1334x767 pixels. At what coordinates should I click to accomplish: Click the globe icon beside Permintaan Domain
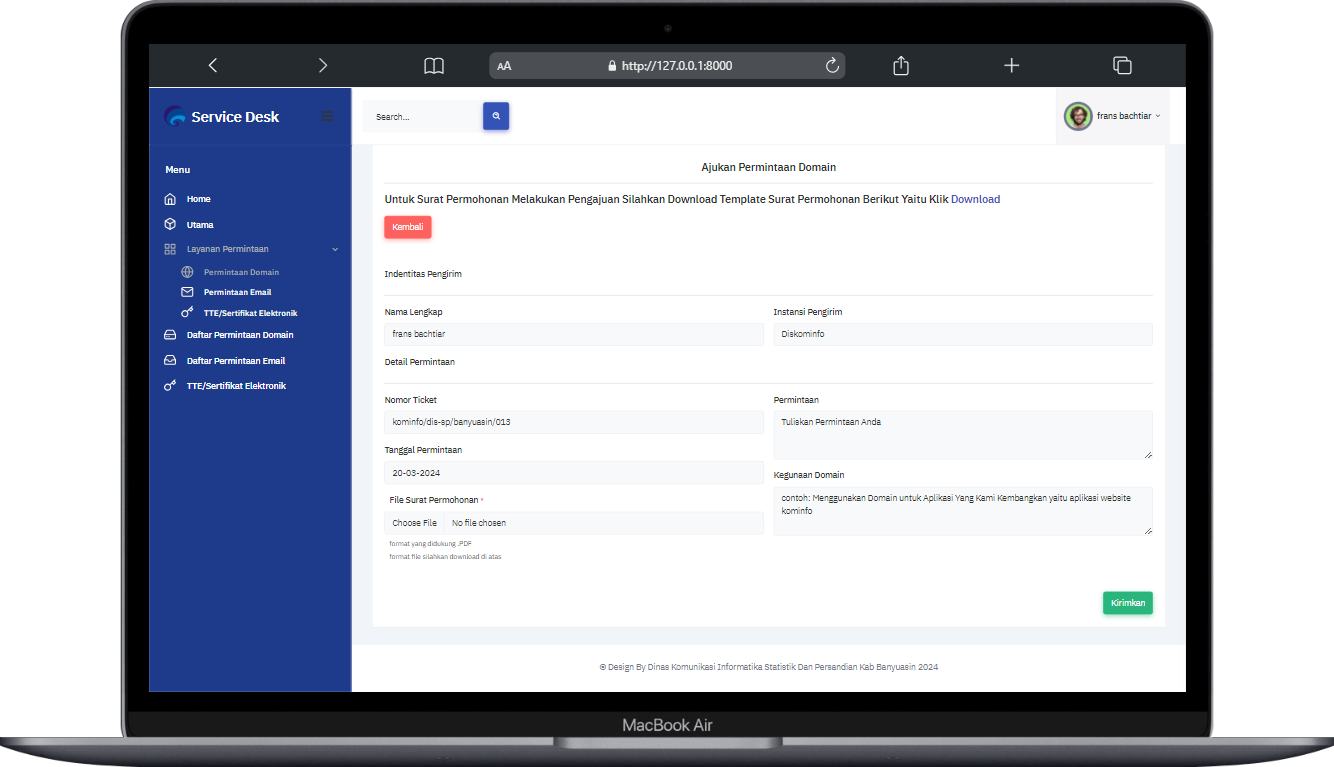coord(187,272)
